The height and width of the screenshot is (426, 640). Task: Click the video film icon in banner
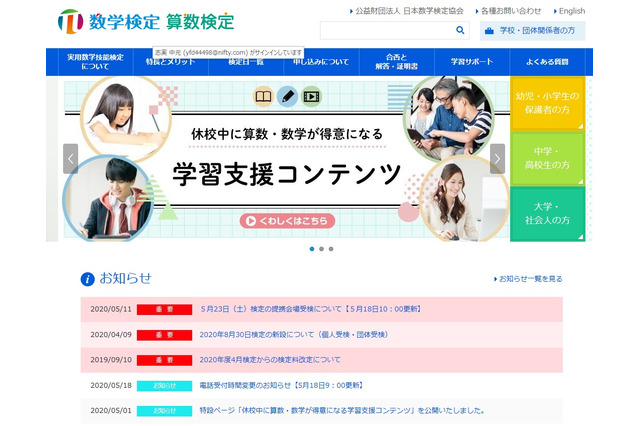(311, 97)
